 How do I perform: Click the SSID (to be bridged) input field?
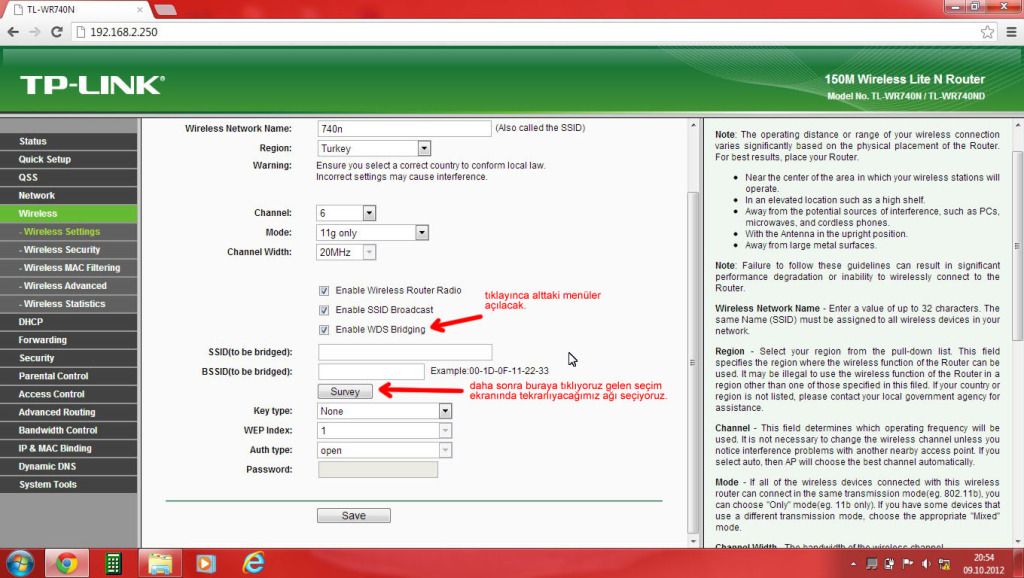(405, 352)
